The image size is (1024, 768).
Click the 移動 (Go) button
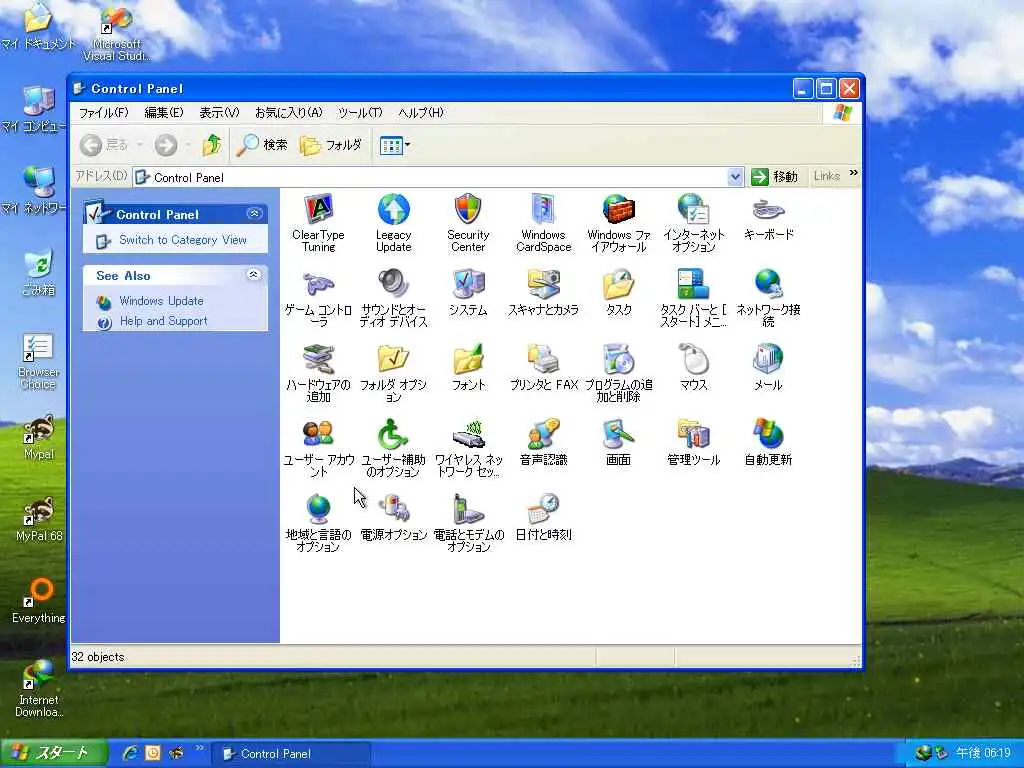(775, 177)
